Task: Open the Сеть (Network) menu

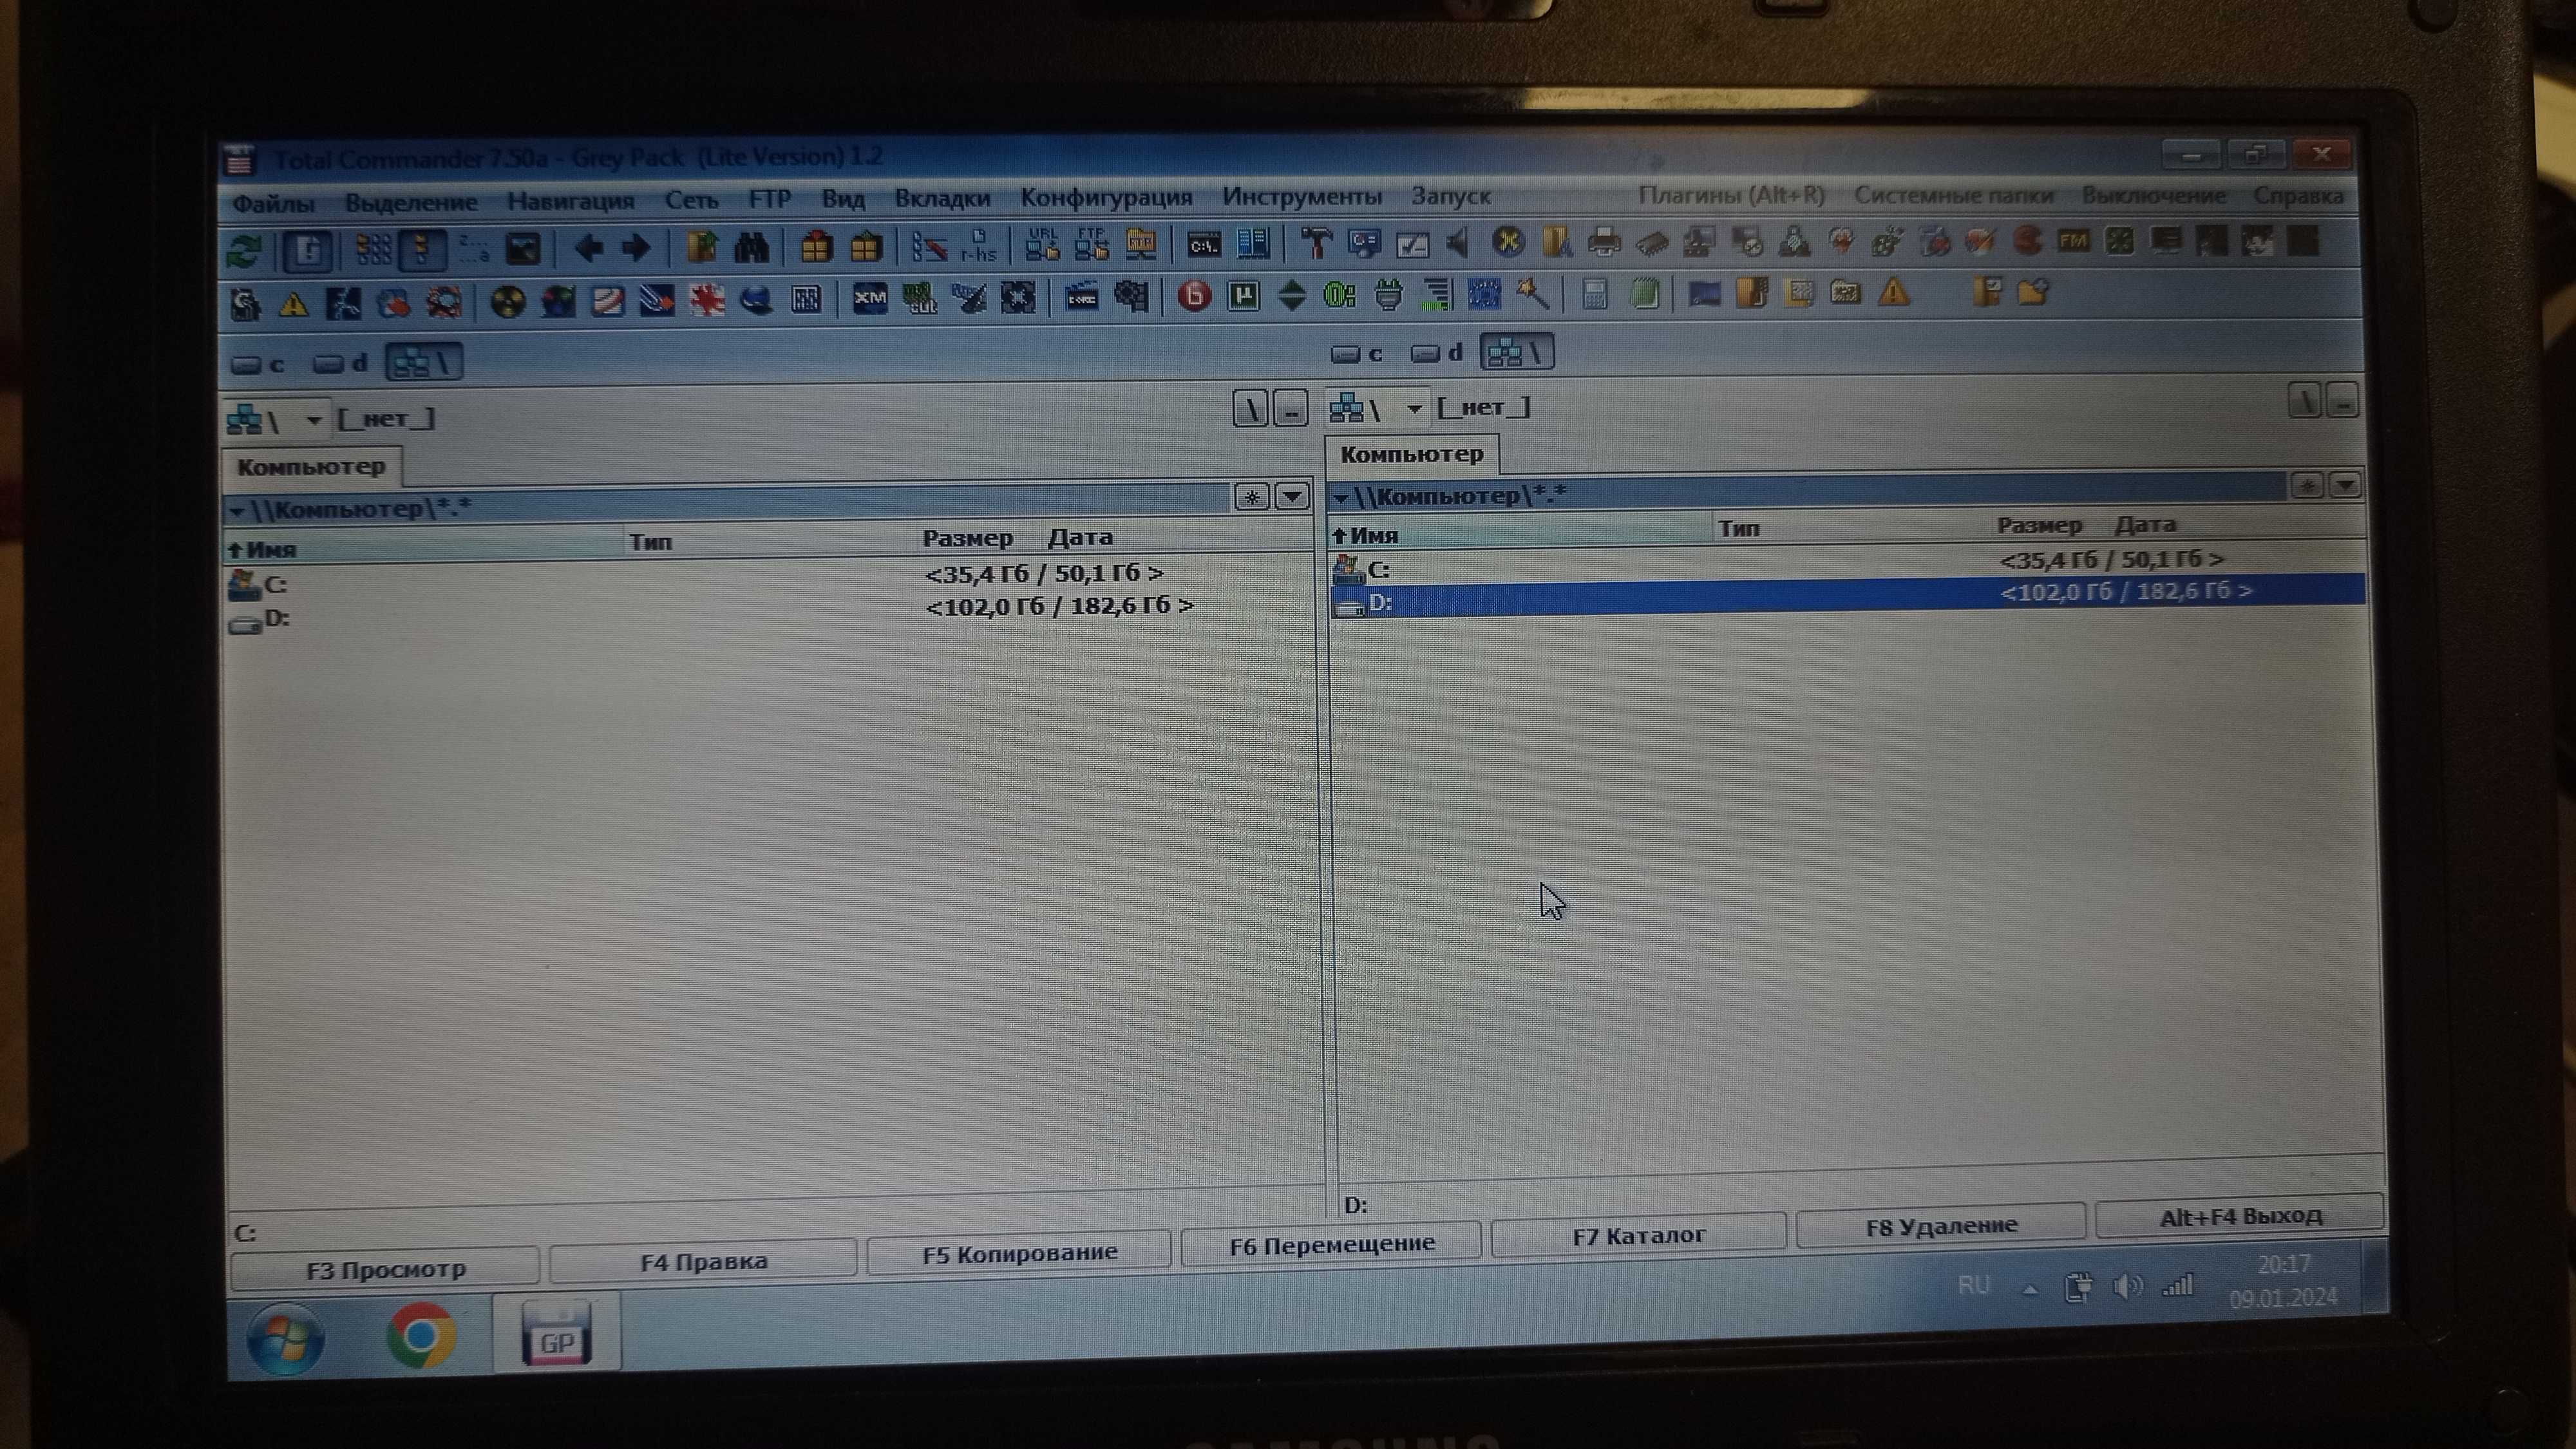Action: click(690, 196)
